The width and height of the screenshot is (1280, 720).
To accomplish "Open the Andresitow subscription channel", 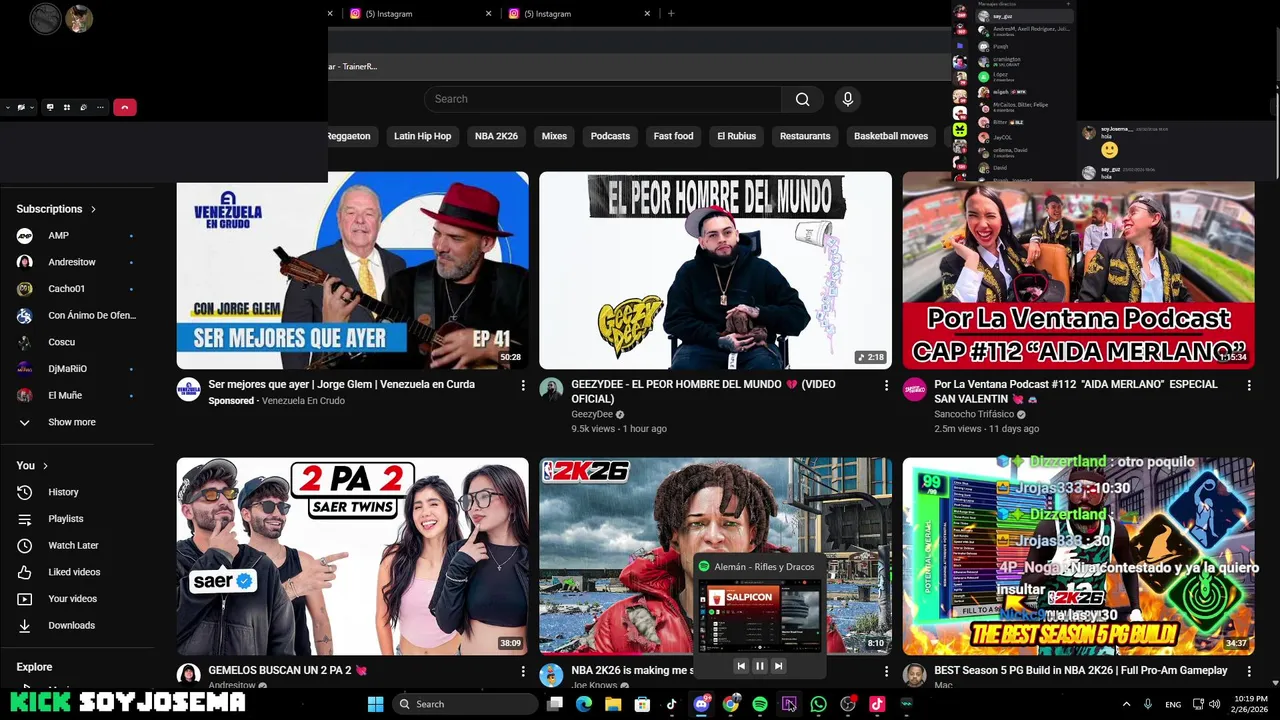I will pos(72,262).
